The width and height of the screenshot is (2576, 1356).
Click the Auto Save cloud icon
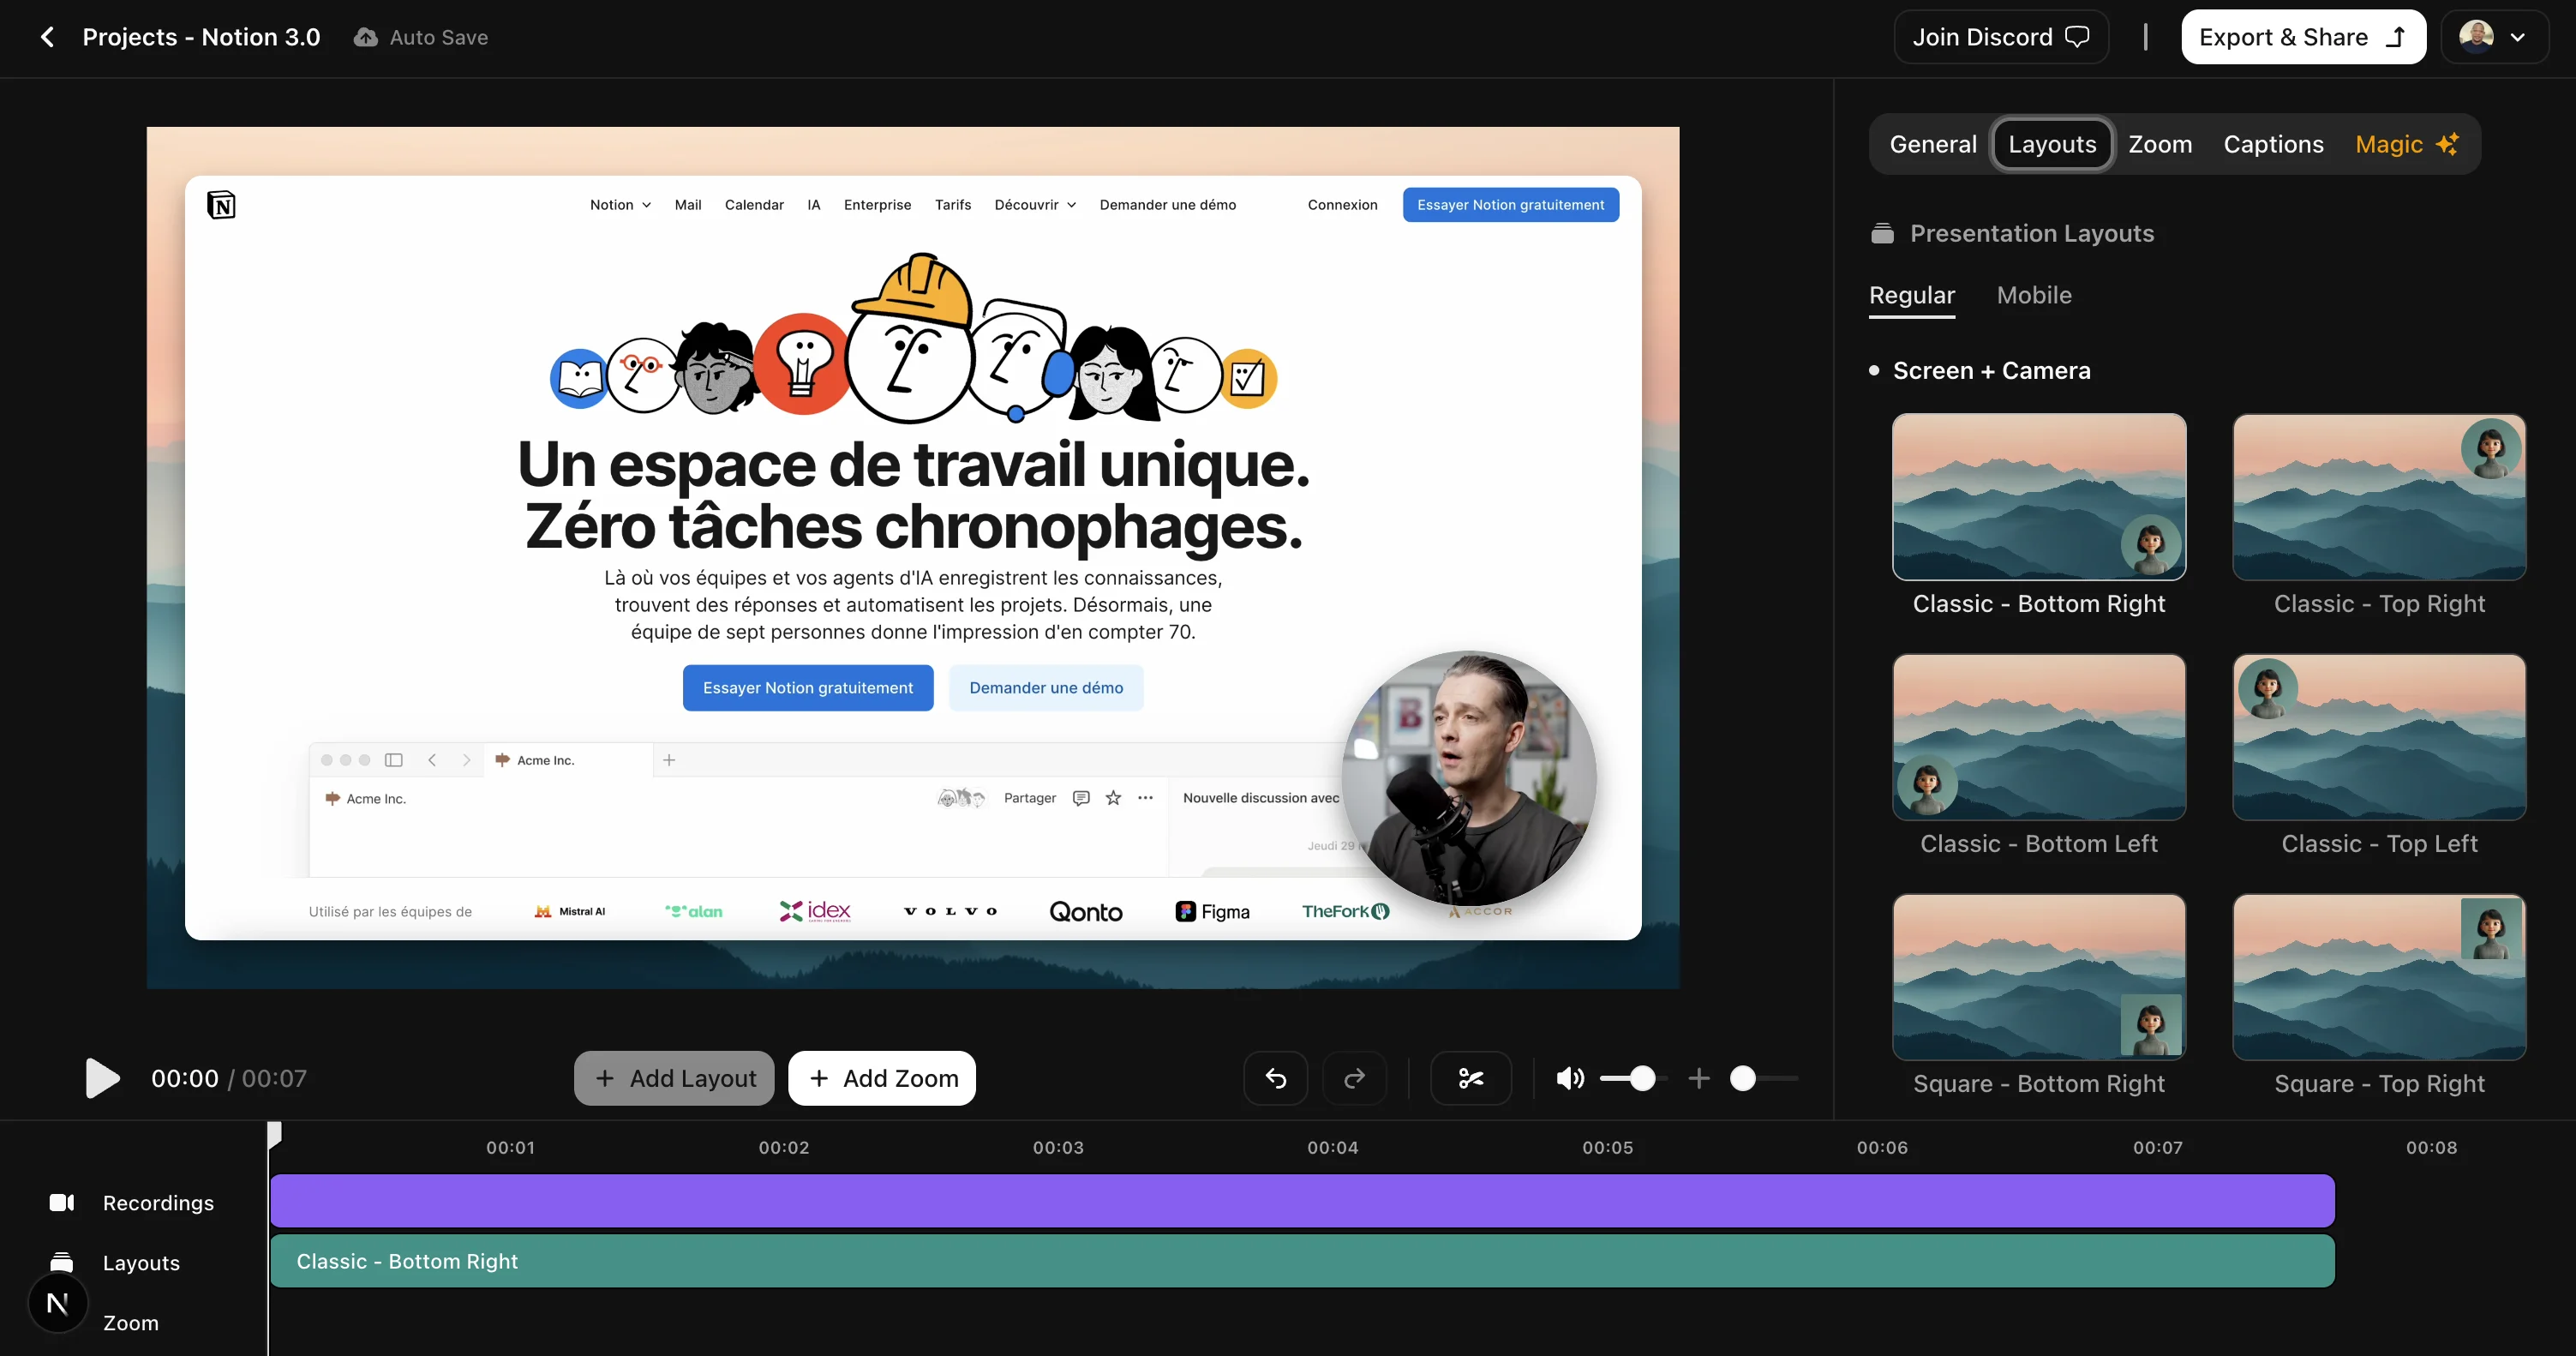366,37
